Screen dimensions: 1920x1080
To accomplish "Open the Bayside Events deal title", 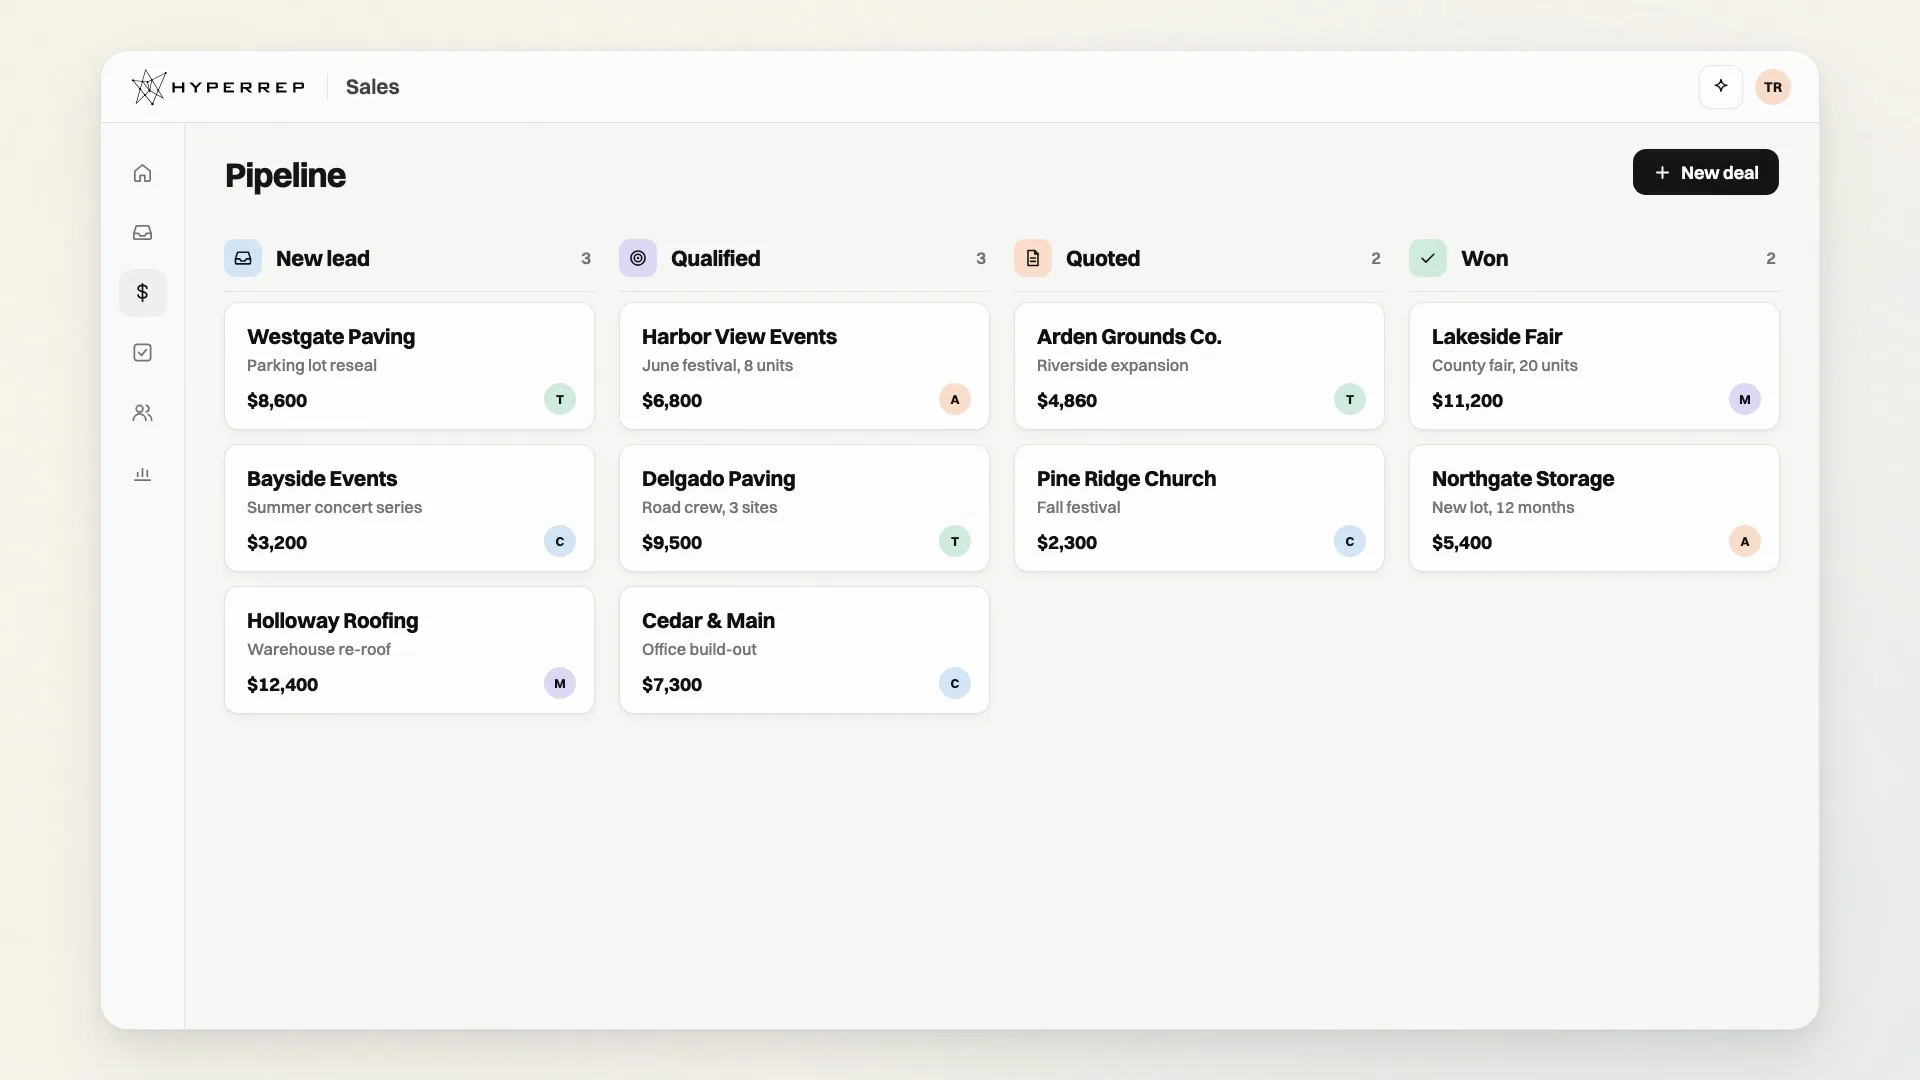I will coord(322,479).
